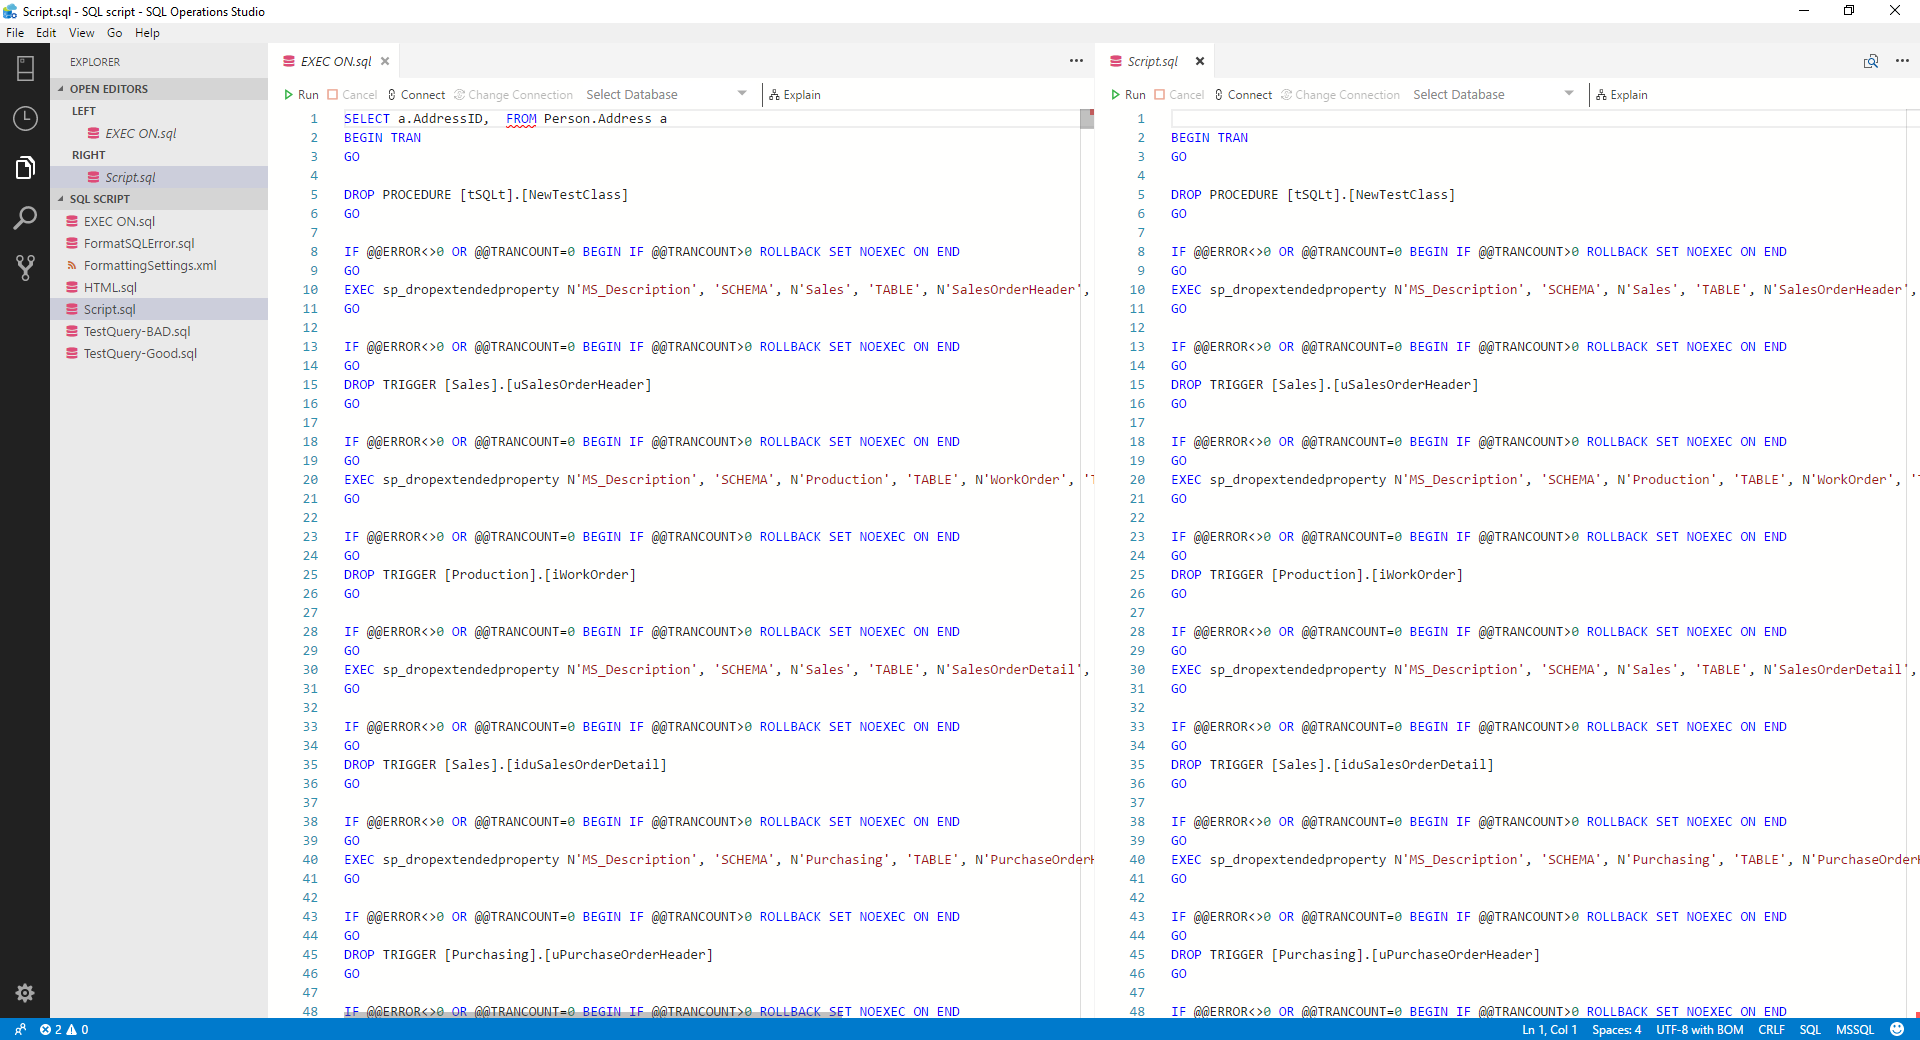Open Select Database dropdown in right editor
Viewport: 1920px width, 1040px height.
(1492, 95)
